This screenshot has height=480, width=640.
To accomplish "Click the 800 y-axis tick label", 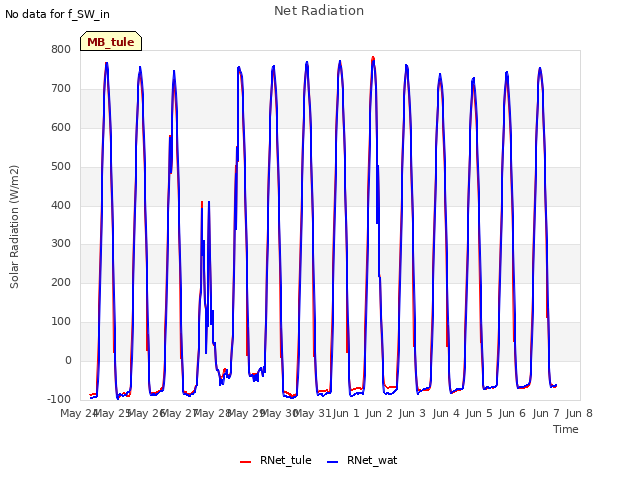I will 61,49.
